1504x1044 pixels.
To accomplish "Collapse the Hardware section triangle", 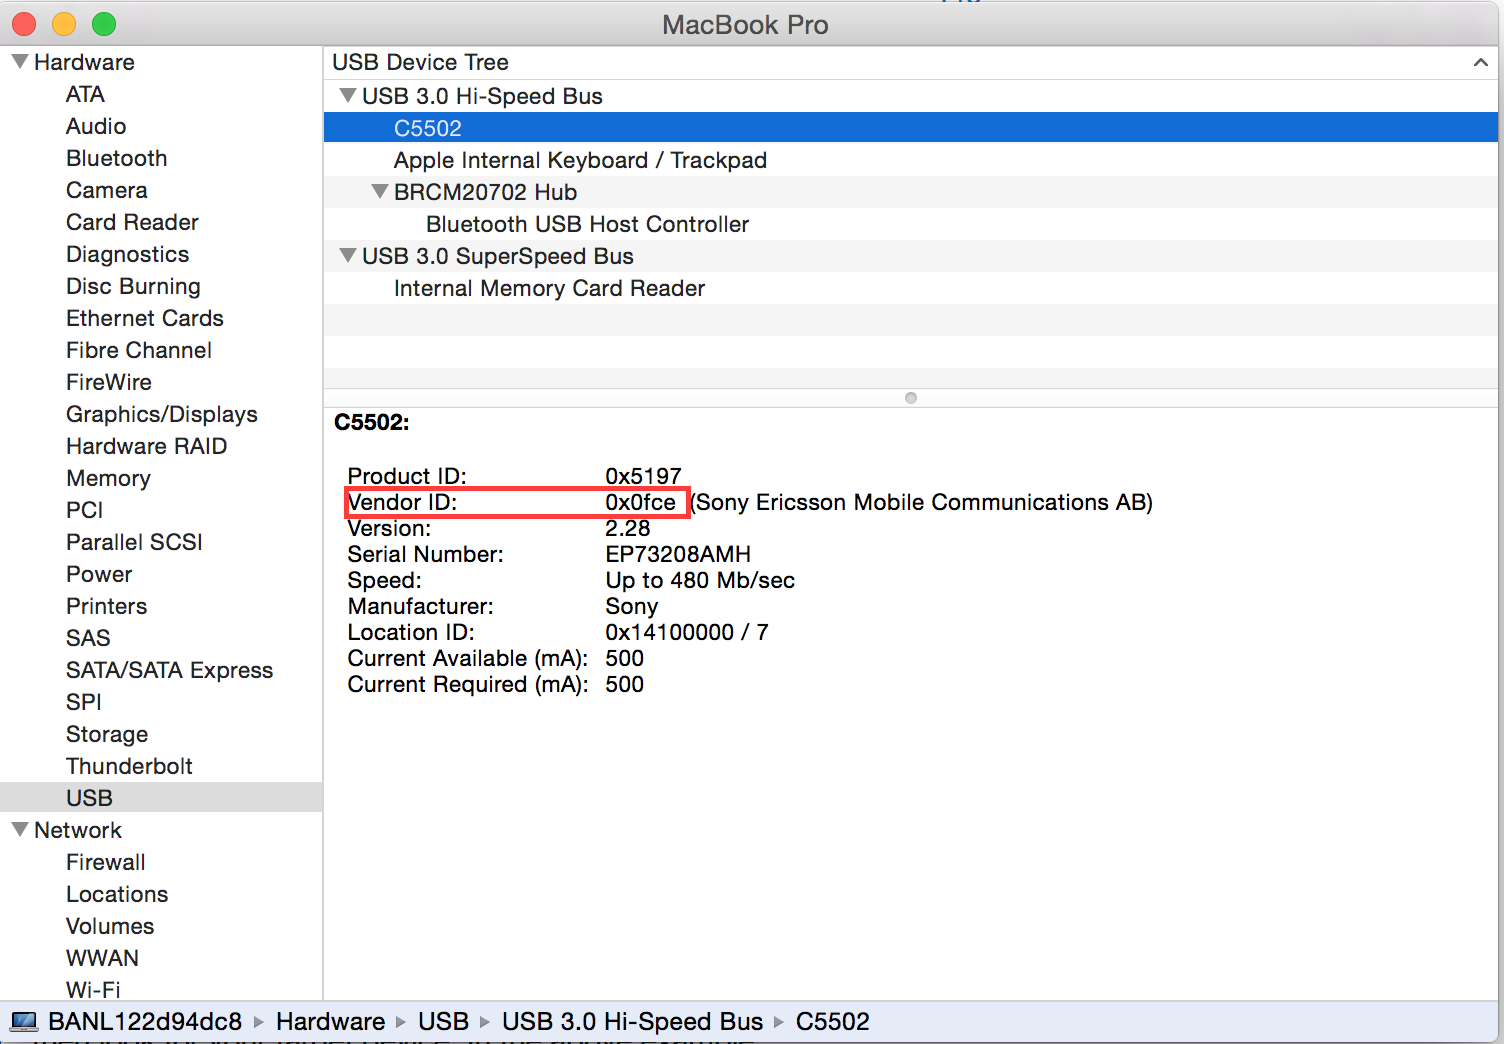I will [x=19, y=62].
